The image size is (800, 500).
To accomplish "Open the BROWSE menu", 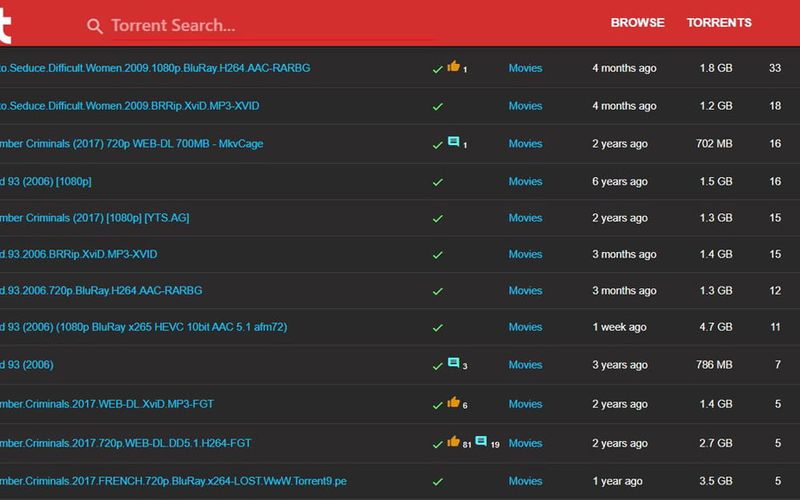I will [637, 22].
